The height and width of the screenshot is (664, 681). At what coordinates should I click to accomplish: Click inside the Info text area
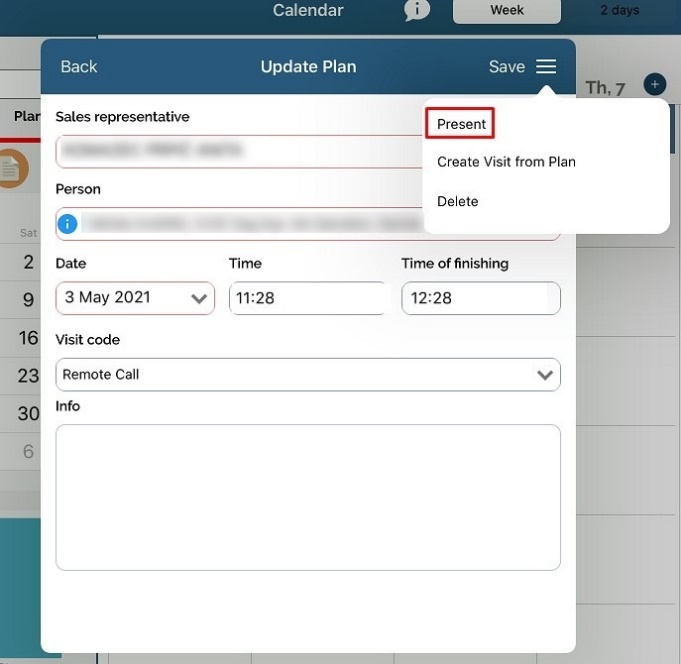(308, 497)
